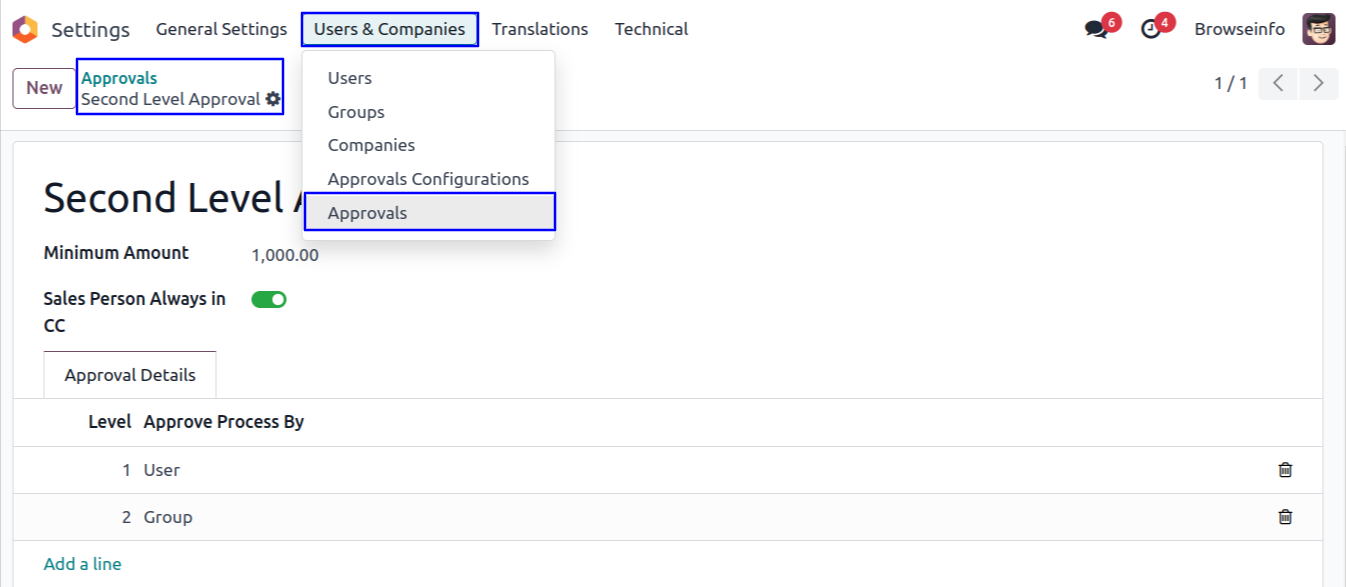Viewport: 1346px width, 587px height.
Task: Expand the Technical menu
Action: (x=651, y=30)
